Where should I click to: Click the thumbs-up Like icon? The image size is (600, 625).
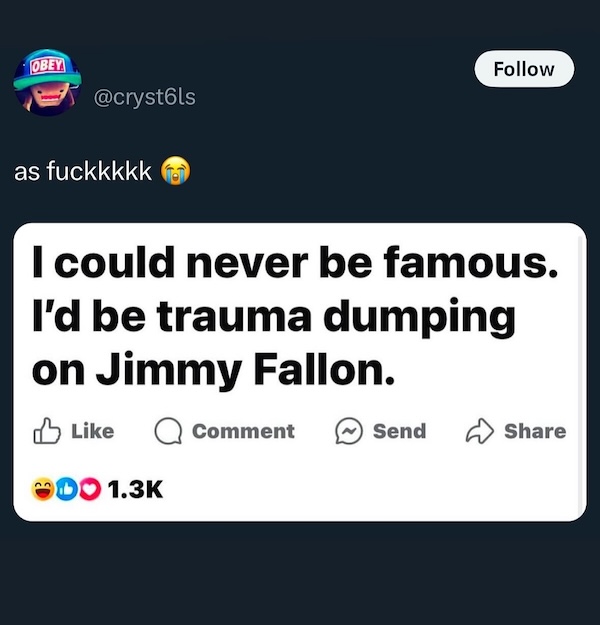pyautogui.click(x=47, y=431)
